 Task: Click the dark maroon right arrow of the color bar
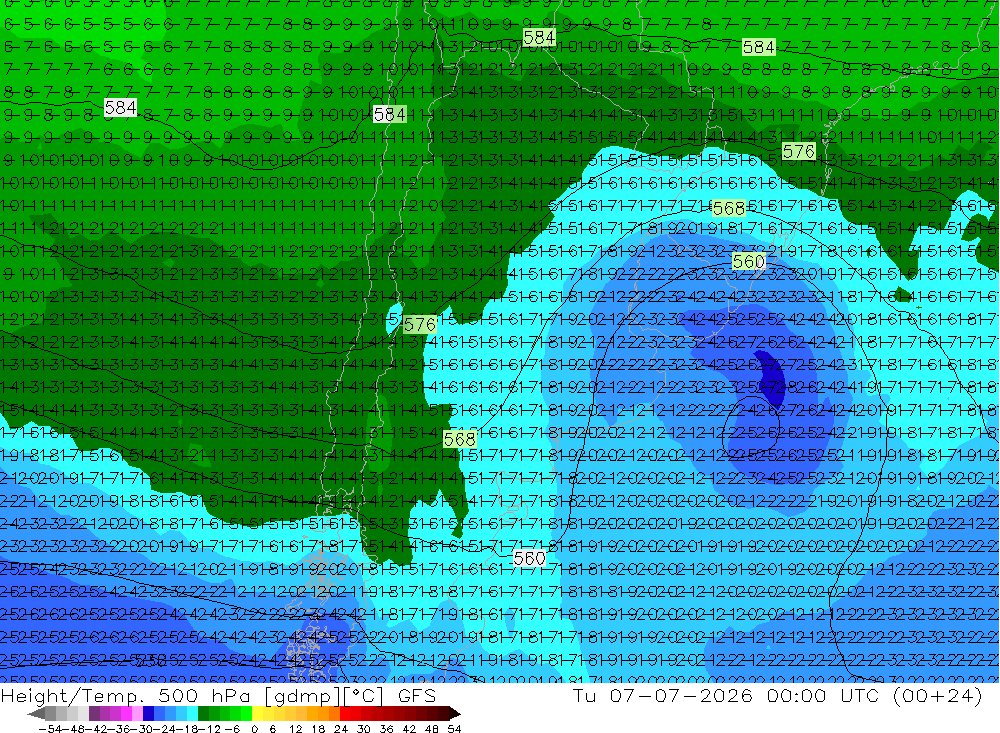[455, 714]
